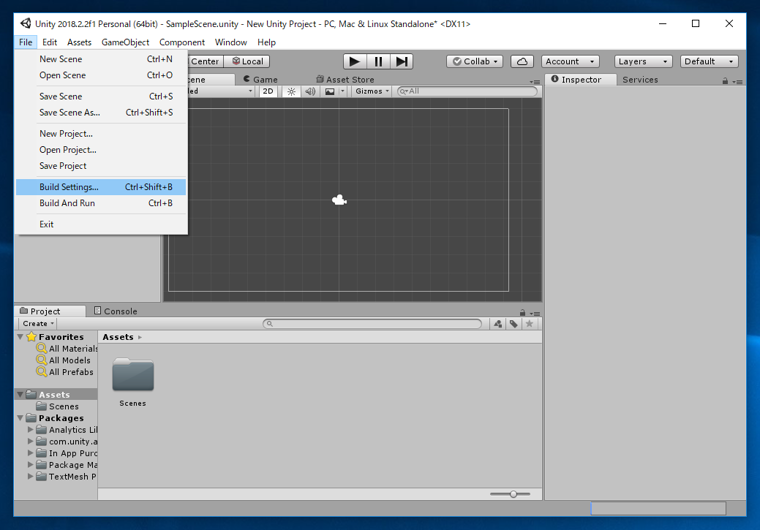The height and width of the screenshot is (530, 760).
Task: Open the Project panel options menu icon
Action: coord(535,313)
